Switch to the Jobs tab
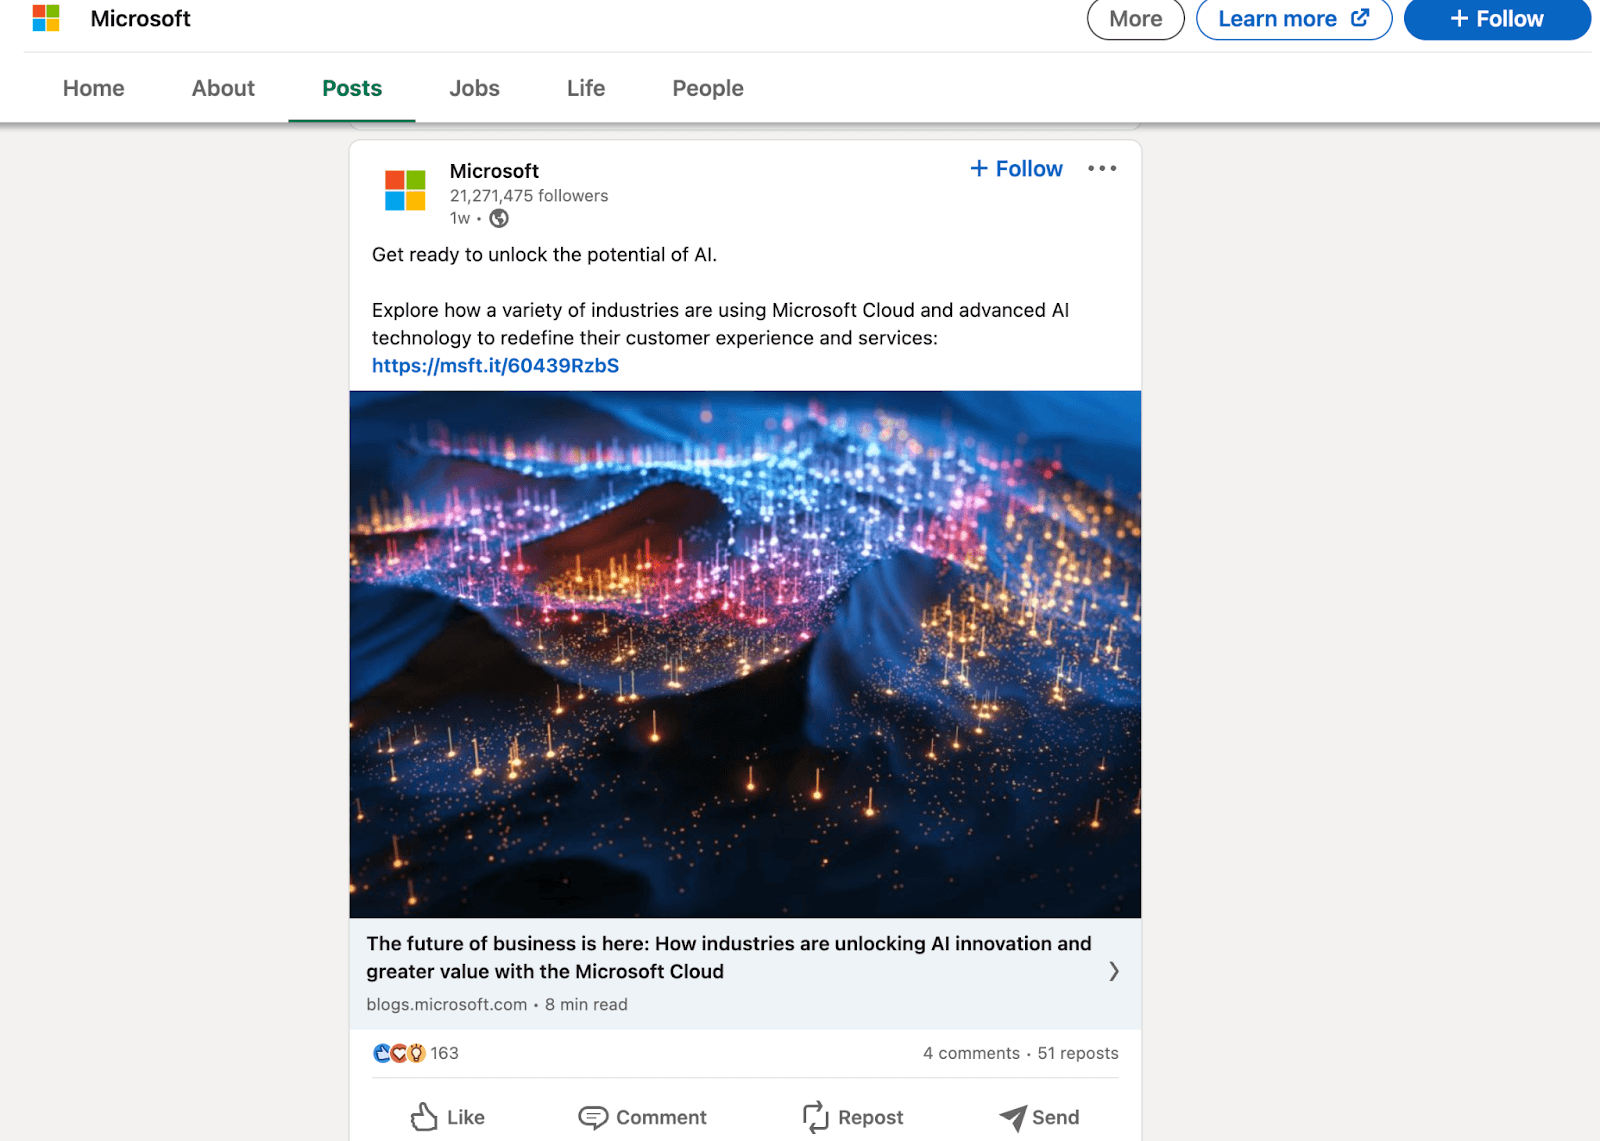The height and width of the screenshot is (1141, 1600). [474, 88]
